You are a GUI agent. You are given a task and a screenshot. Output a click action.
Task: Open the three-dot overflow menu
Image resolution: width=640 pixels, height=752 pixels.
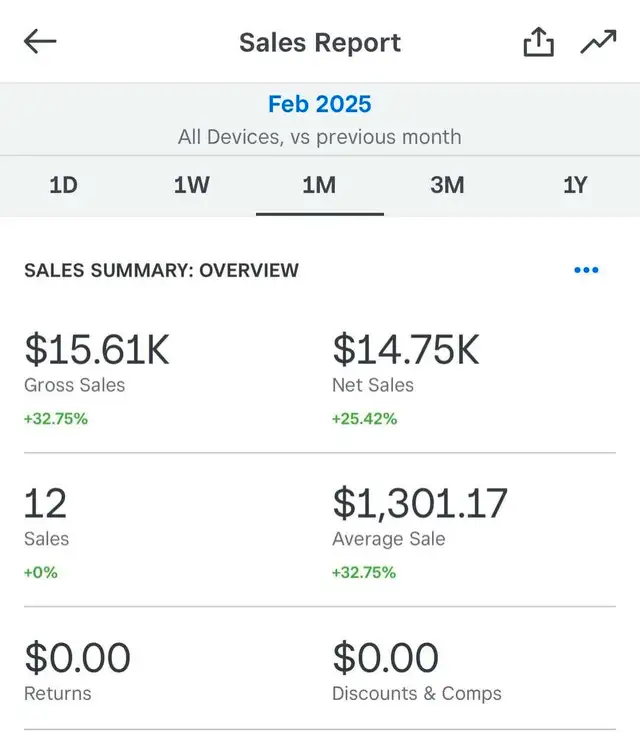586,270
